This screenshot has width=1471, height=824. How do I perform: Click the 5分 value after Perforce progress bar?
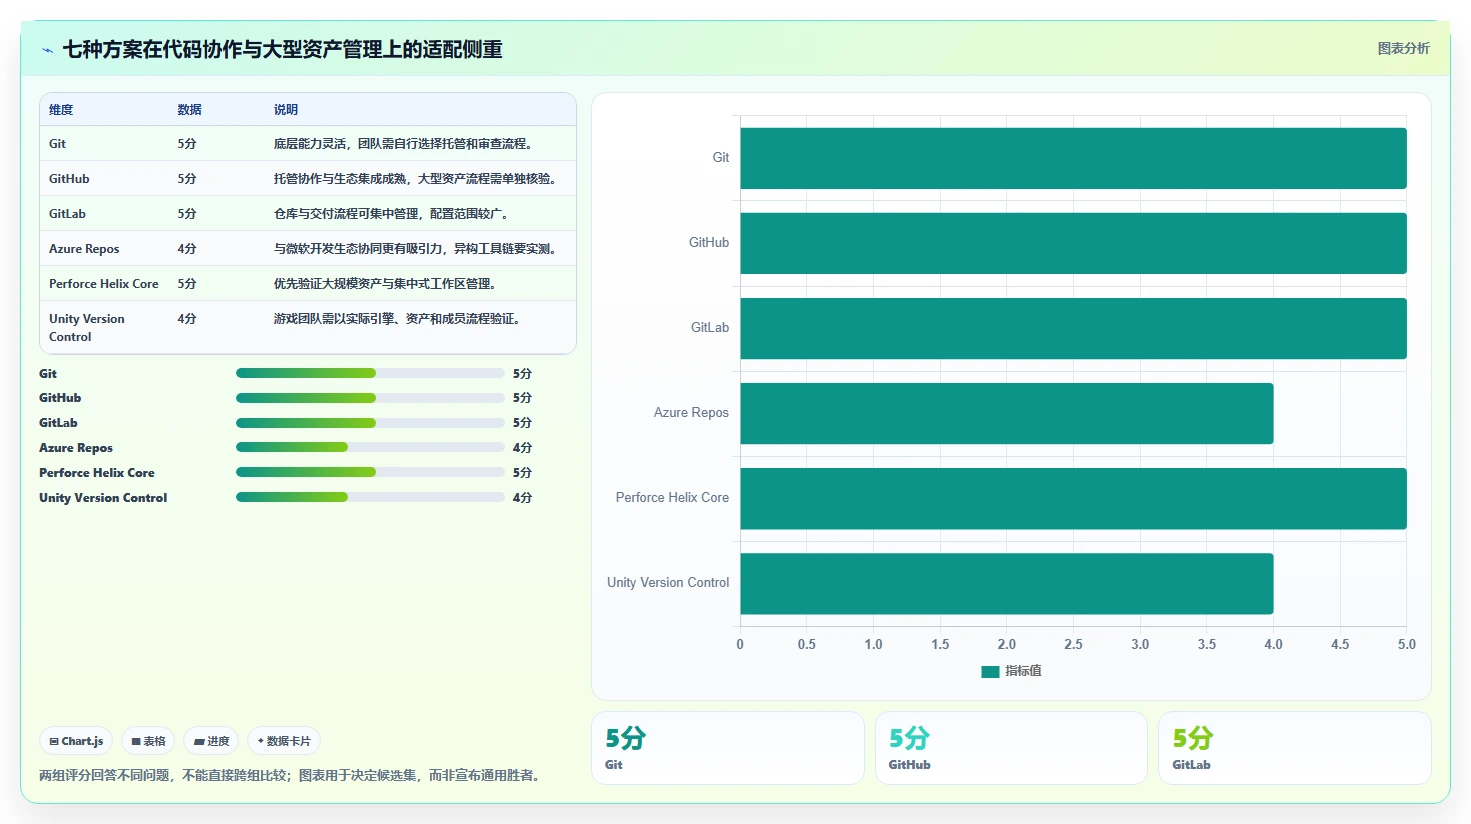522,473
